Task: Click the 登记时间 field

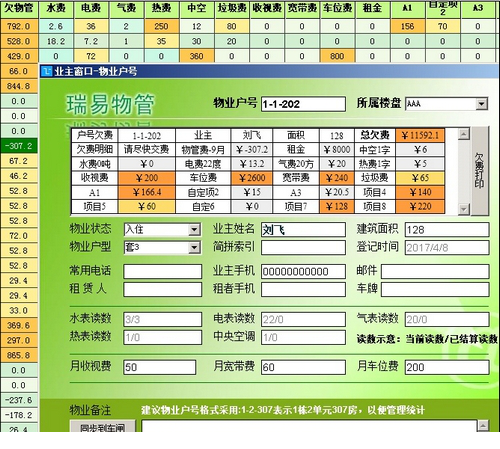Action: 447,248
